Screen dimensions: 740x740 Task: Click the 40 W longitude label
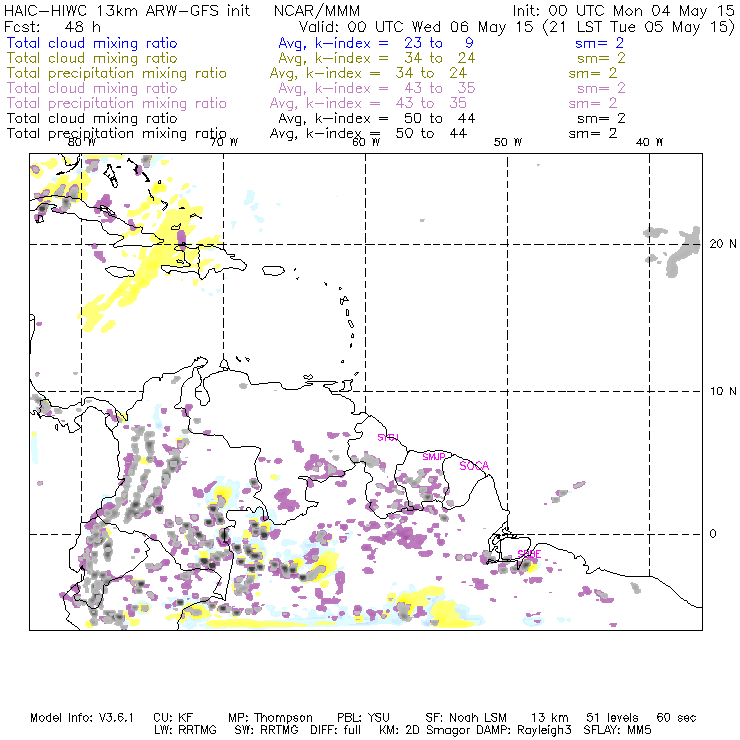[649, 142]
